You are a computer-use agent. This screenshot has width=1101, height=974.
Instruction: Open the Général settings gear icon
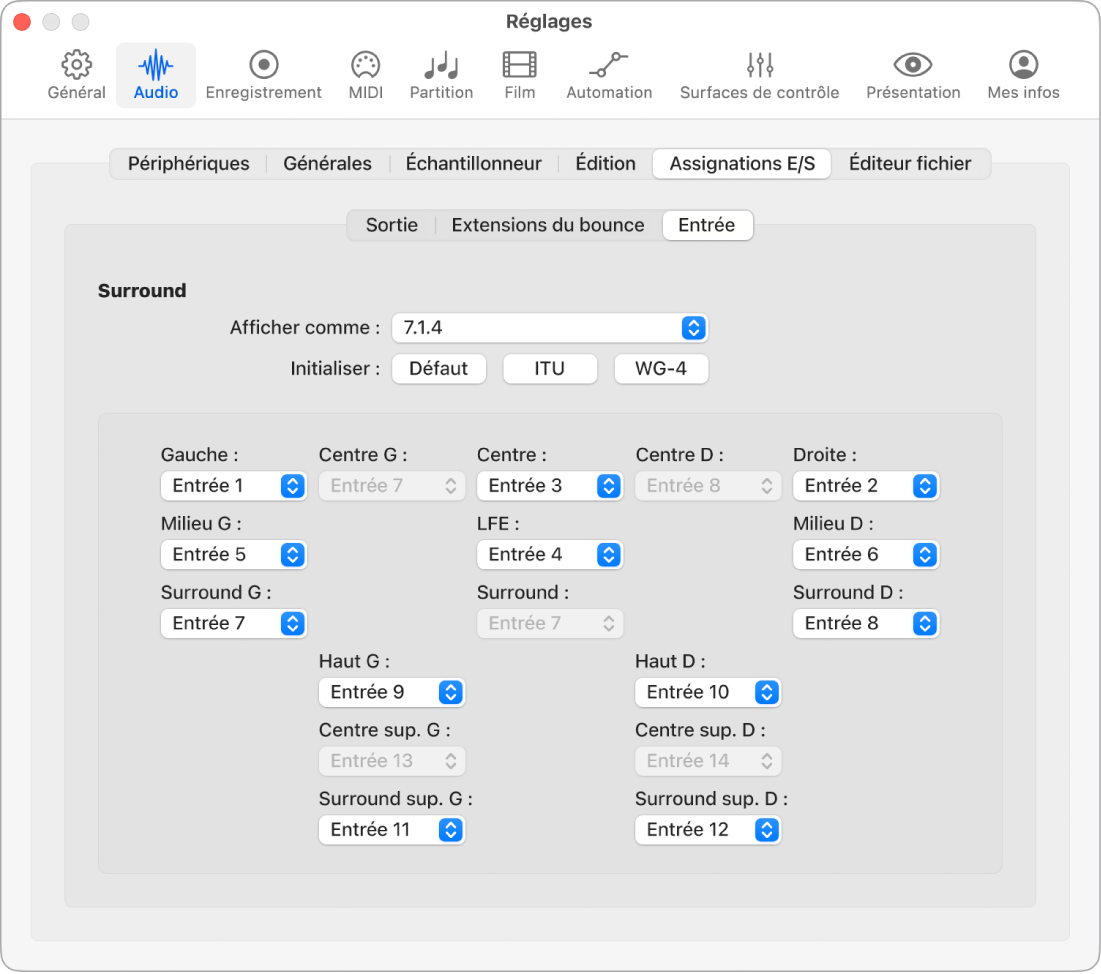click(x=76, y=65)
